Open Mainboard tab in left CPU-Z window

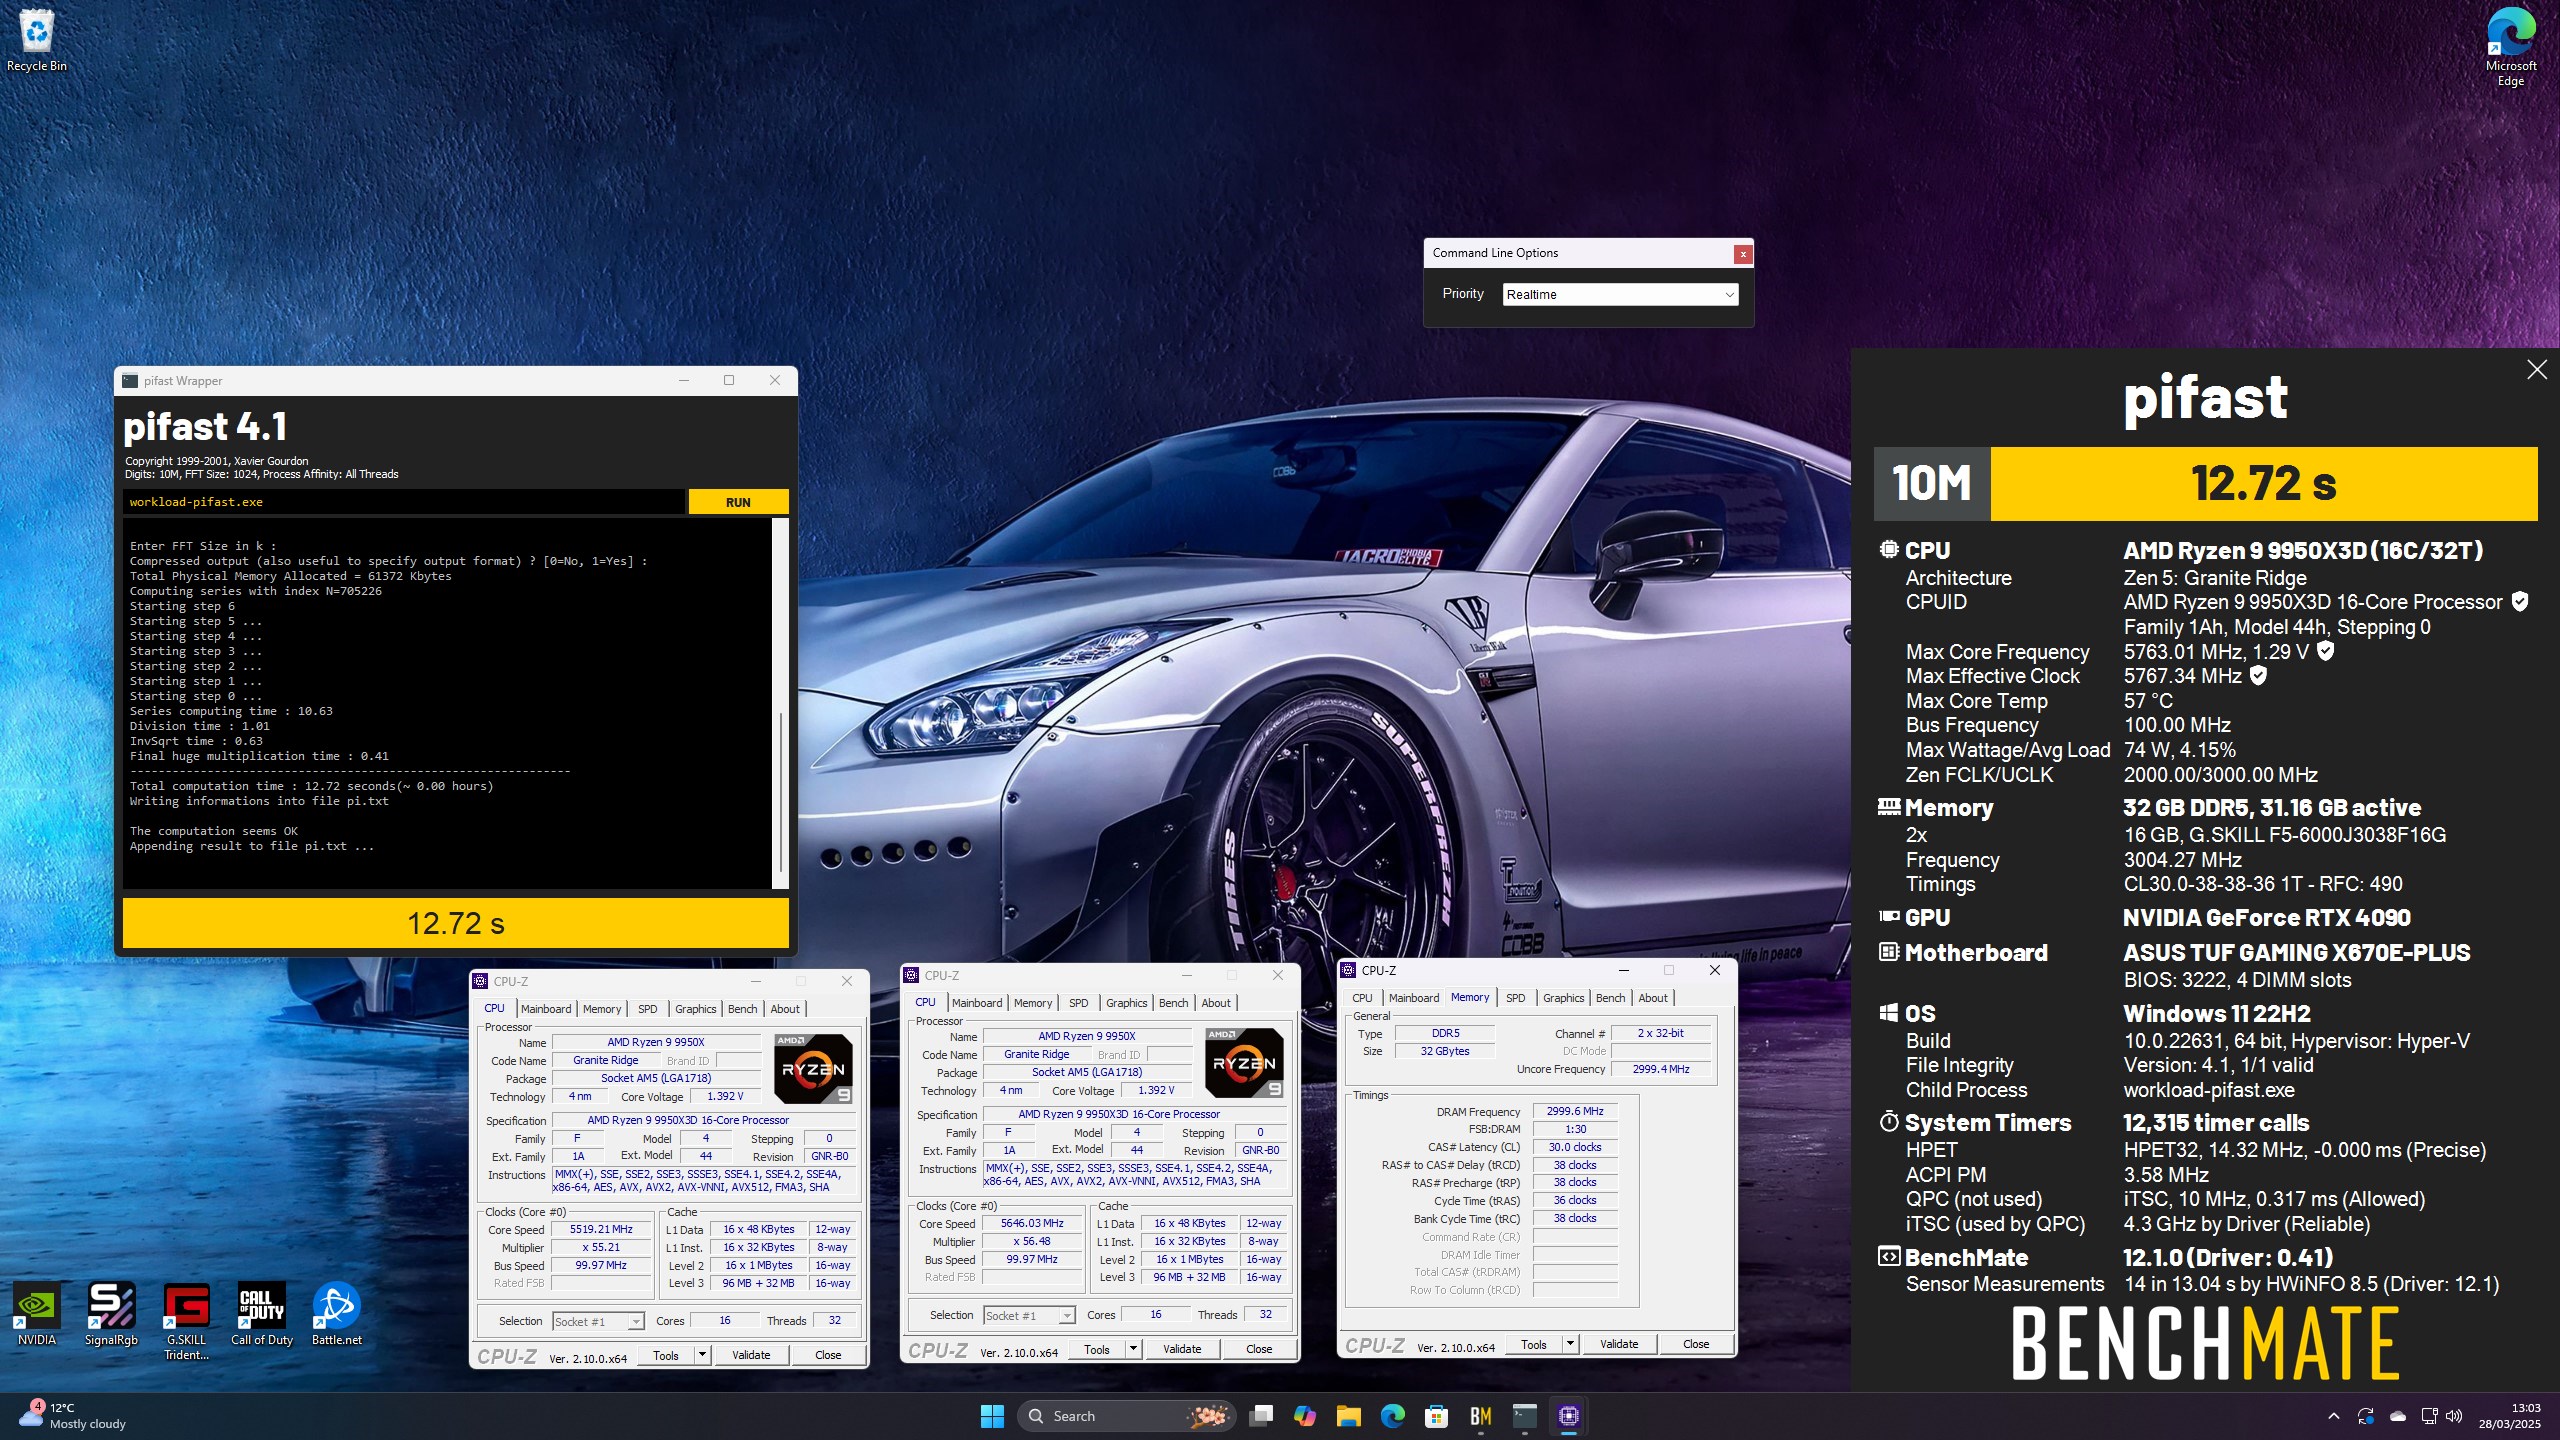pos(546,1009)
